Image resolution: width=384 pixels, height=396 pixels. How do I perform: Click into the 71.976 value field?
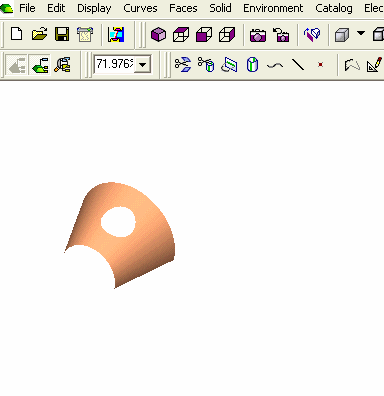point(115,64)
